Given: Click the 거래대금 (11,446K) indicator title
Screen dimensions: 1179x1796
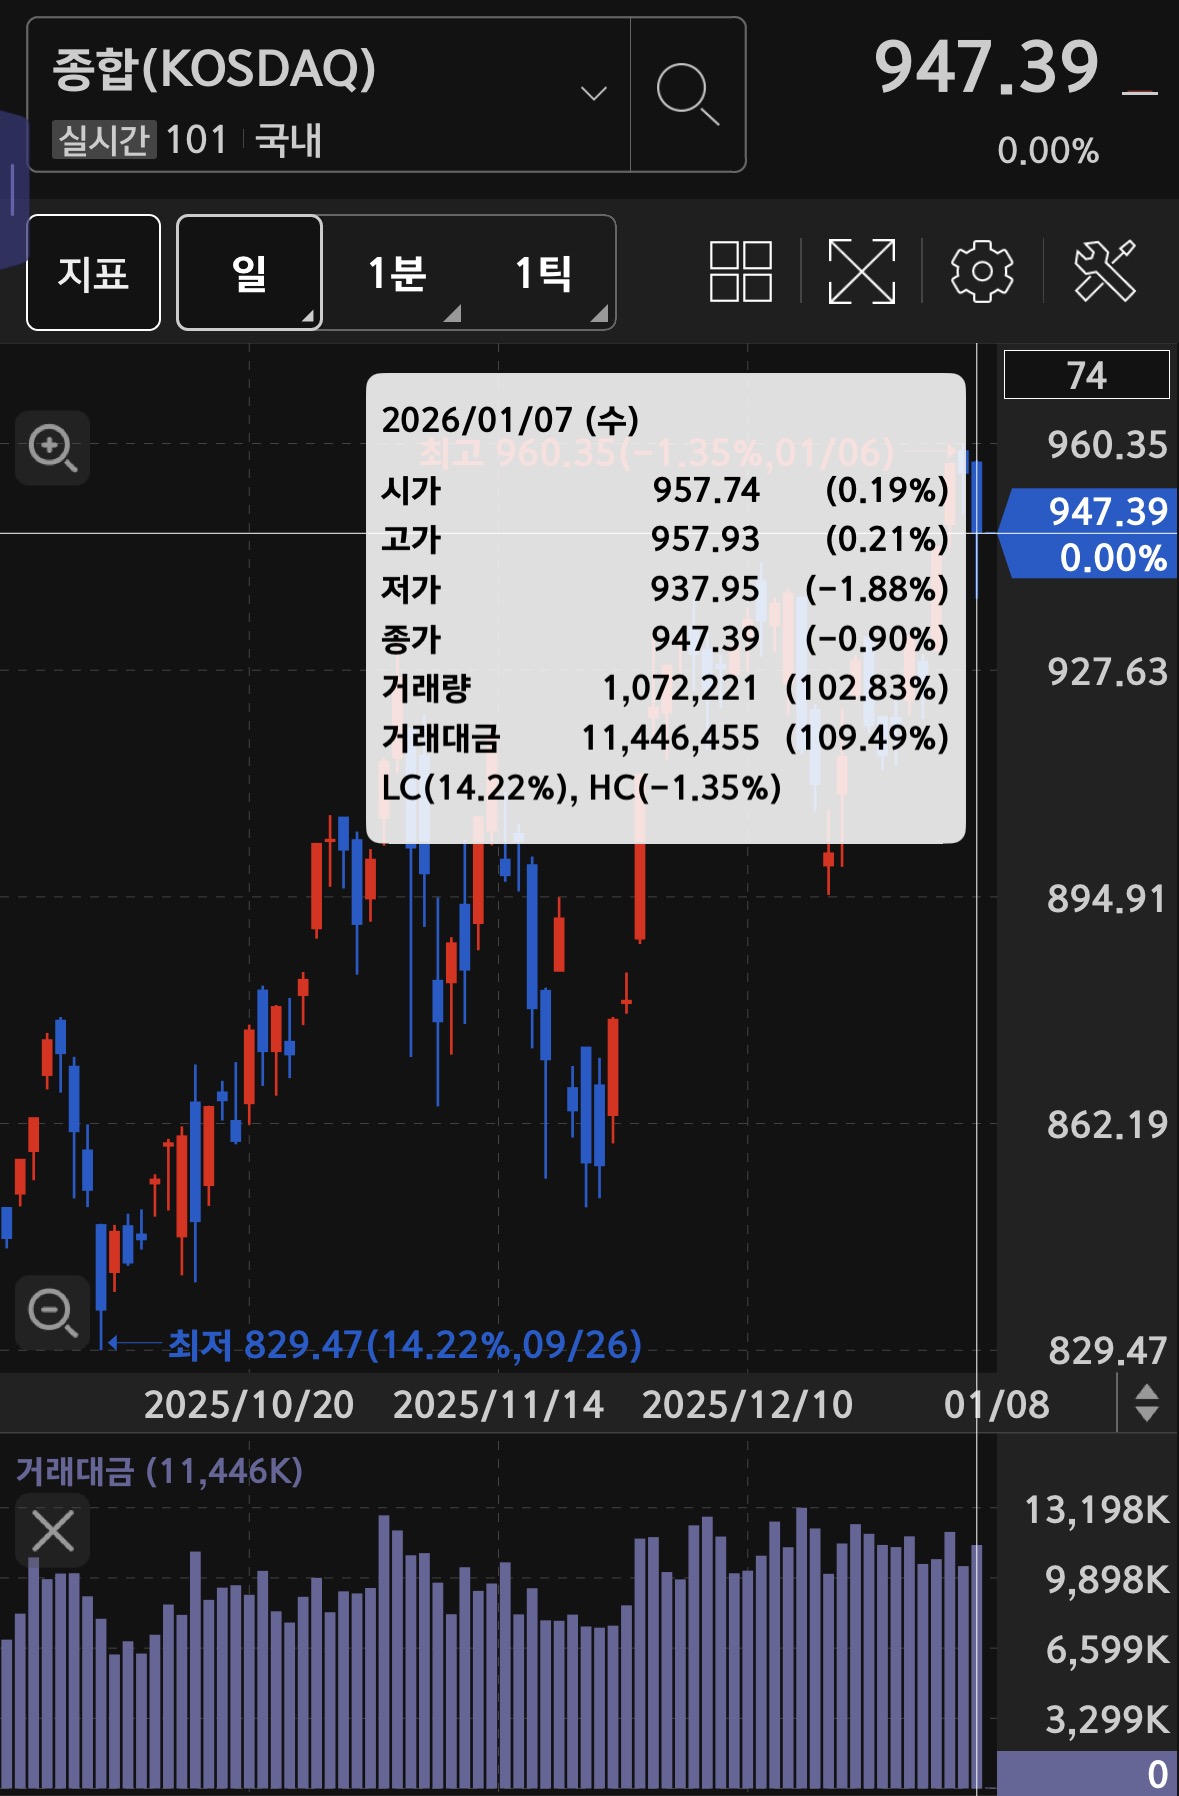Looking at the screenshot, I should coord(159,1471).
